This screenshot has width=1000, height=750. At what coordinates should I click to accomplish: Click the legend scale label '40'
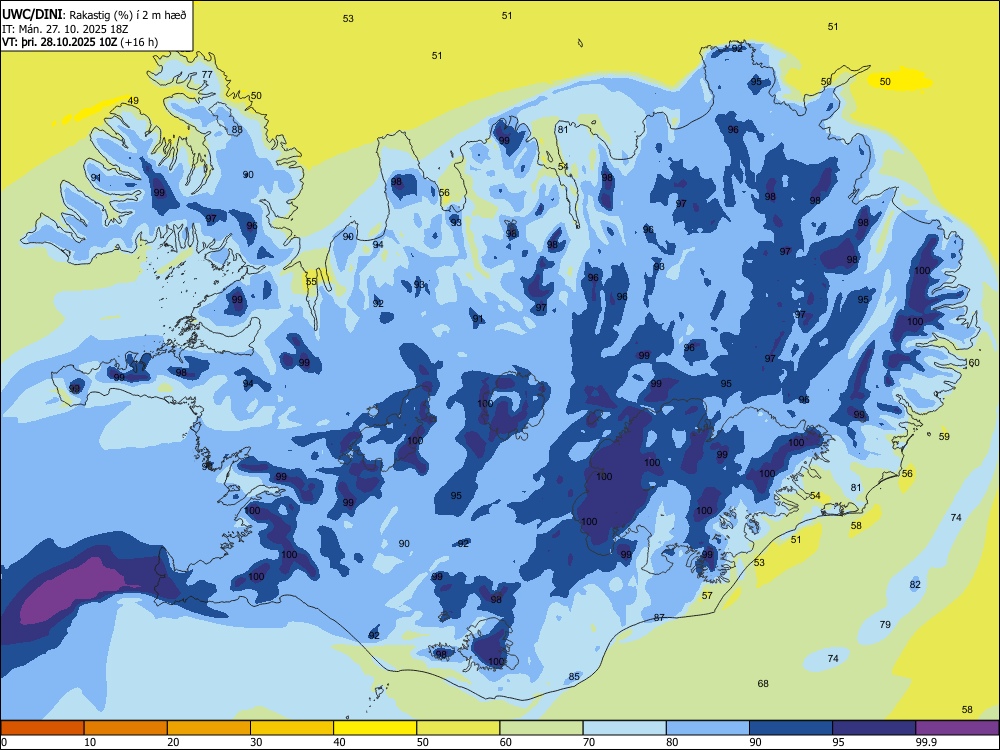(339, 742)
